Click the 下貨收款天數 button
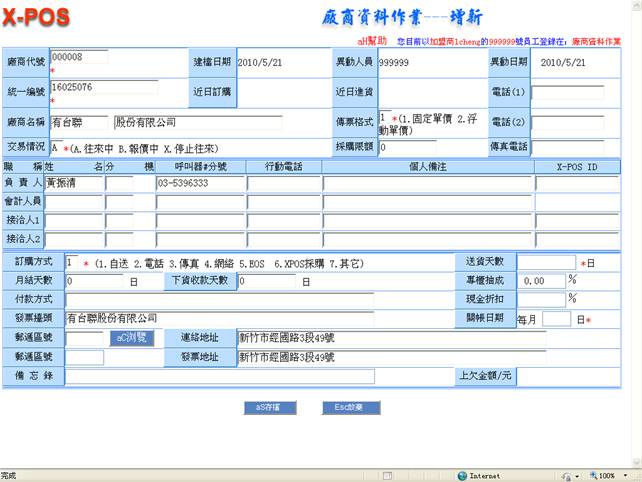 (x=203, y=281)
